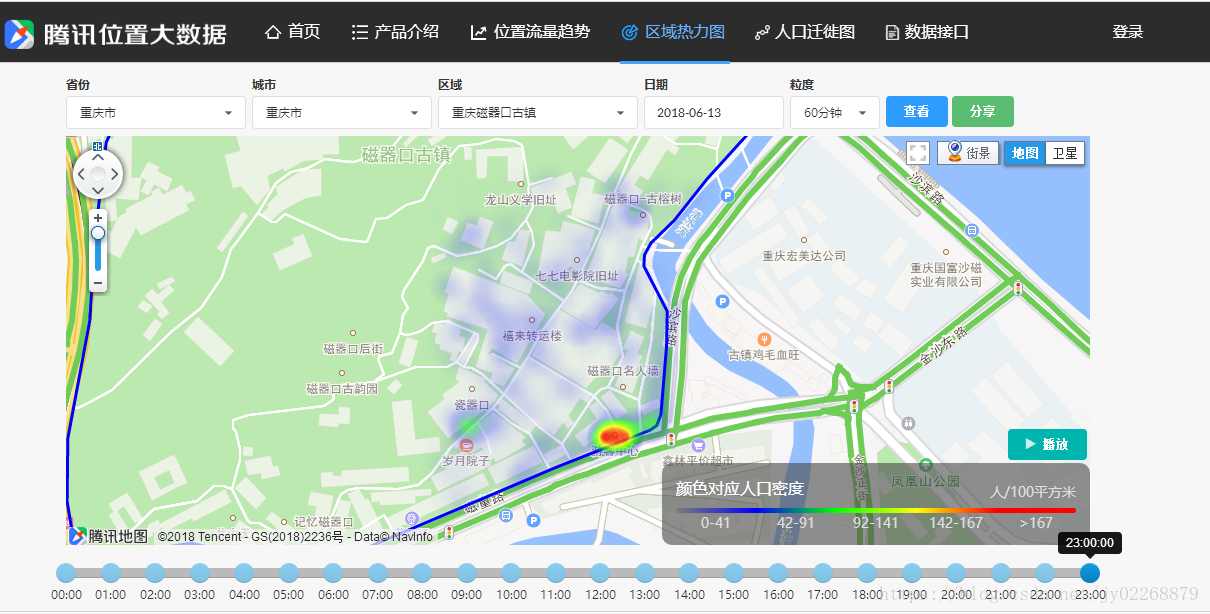Click the 人口迁徙图 route icon
The height and width of the screenshot is (614, 1210).
pyautogui.click(x=762, y=32)
